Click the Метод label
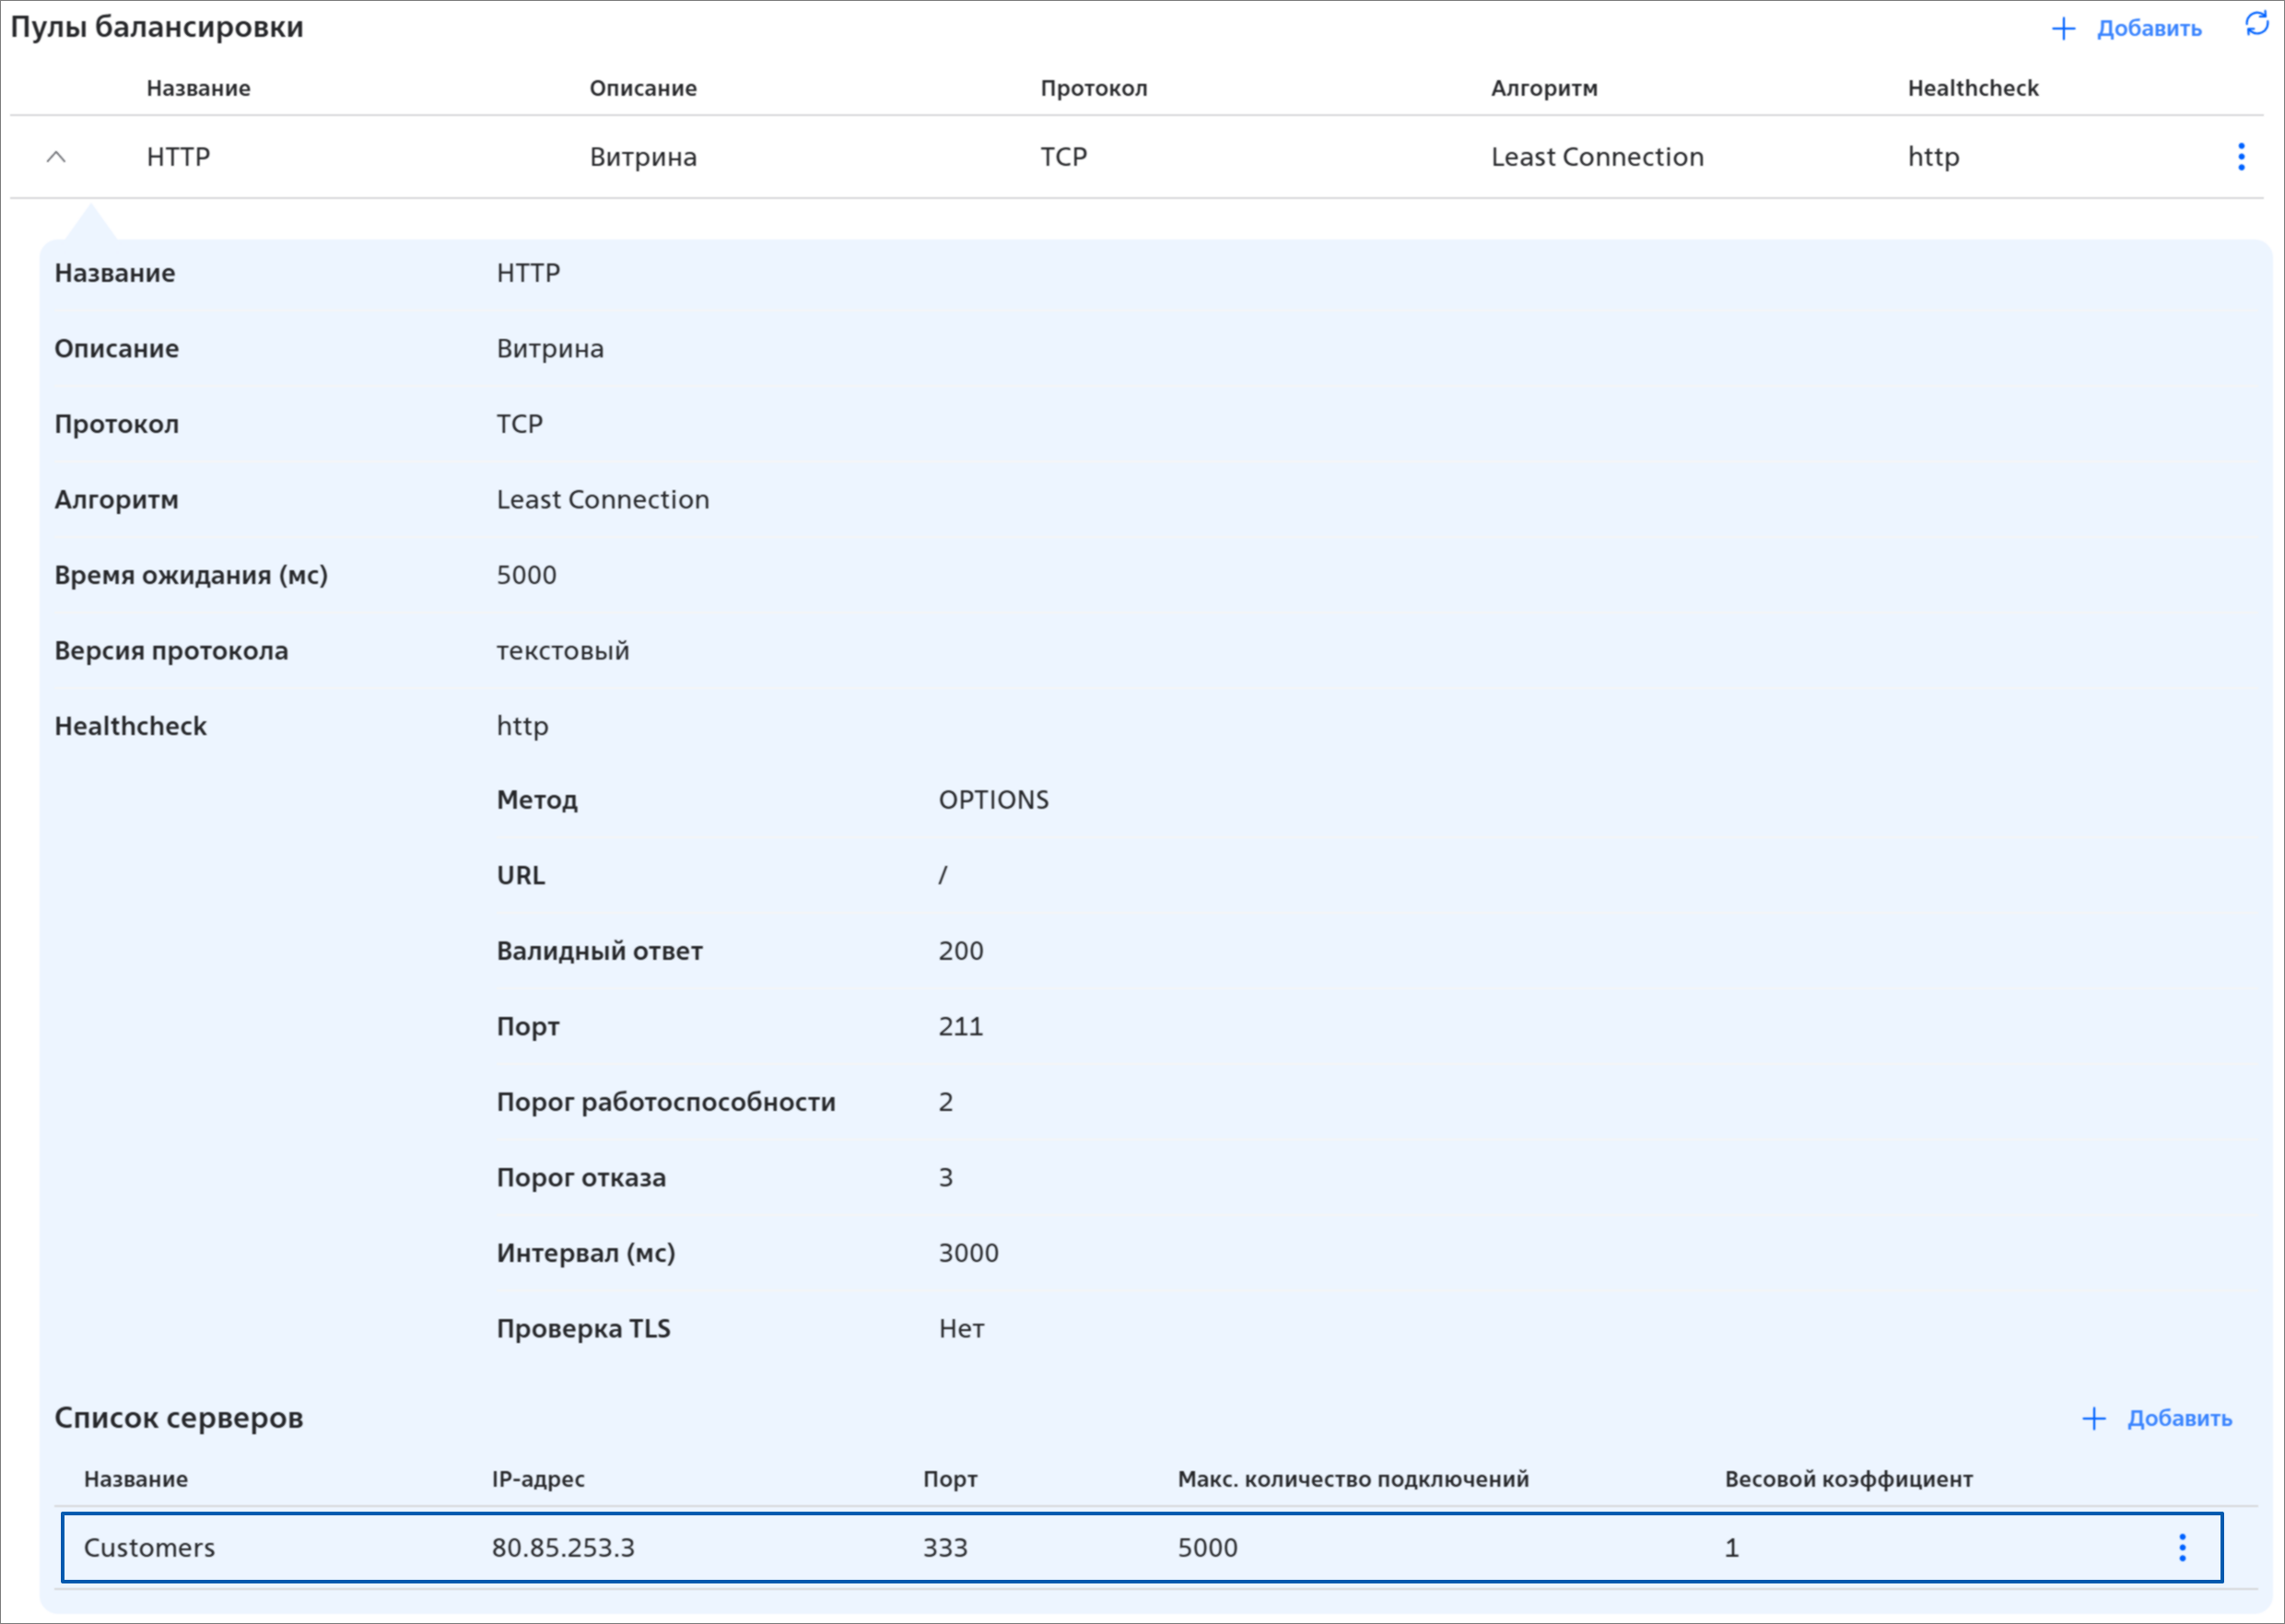 click(537, 800)
